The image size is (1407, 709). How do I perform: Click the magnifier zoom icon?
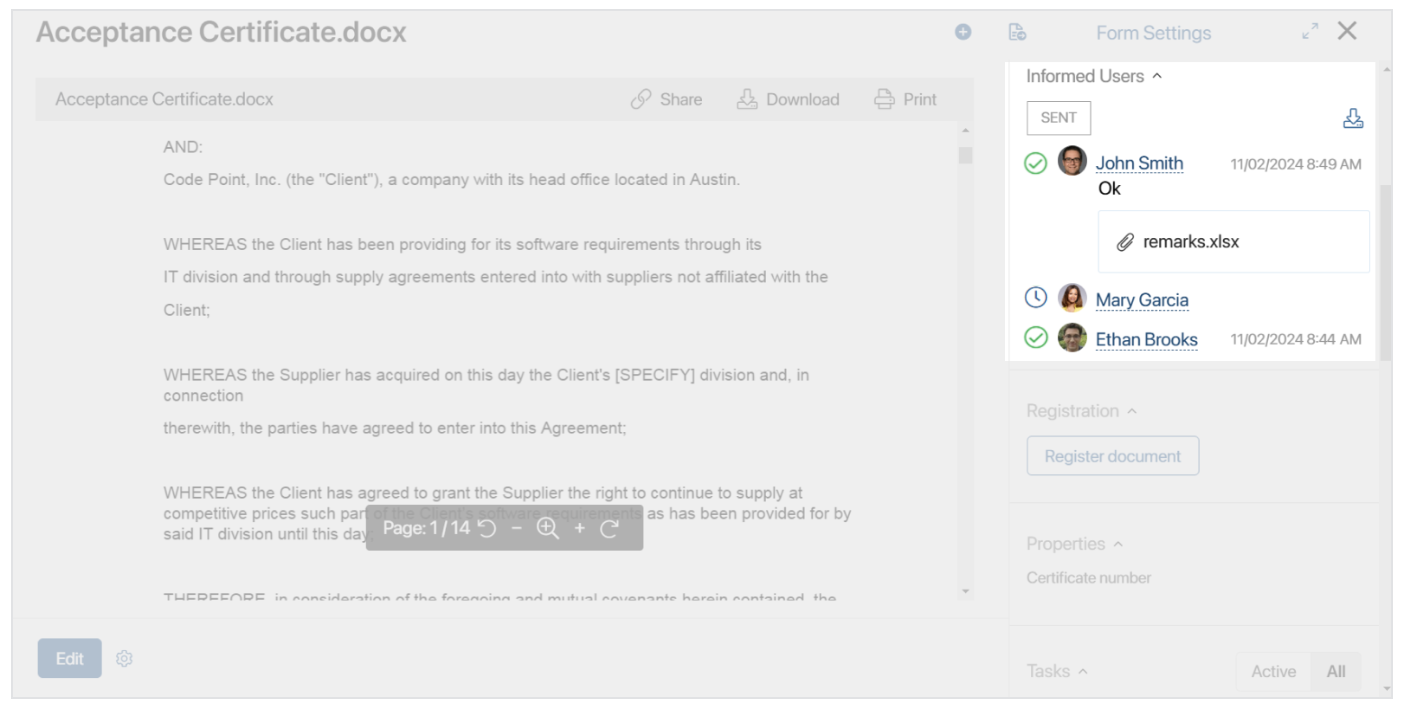click(x=547, y=528)
